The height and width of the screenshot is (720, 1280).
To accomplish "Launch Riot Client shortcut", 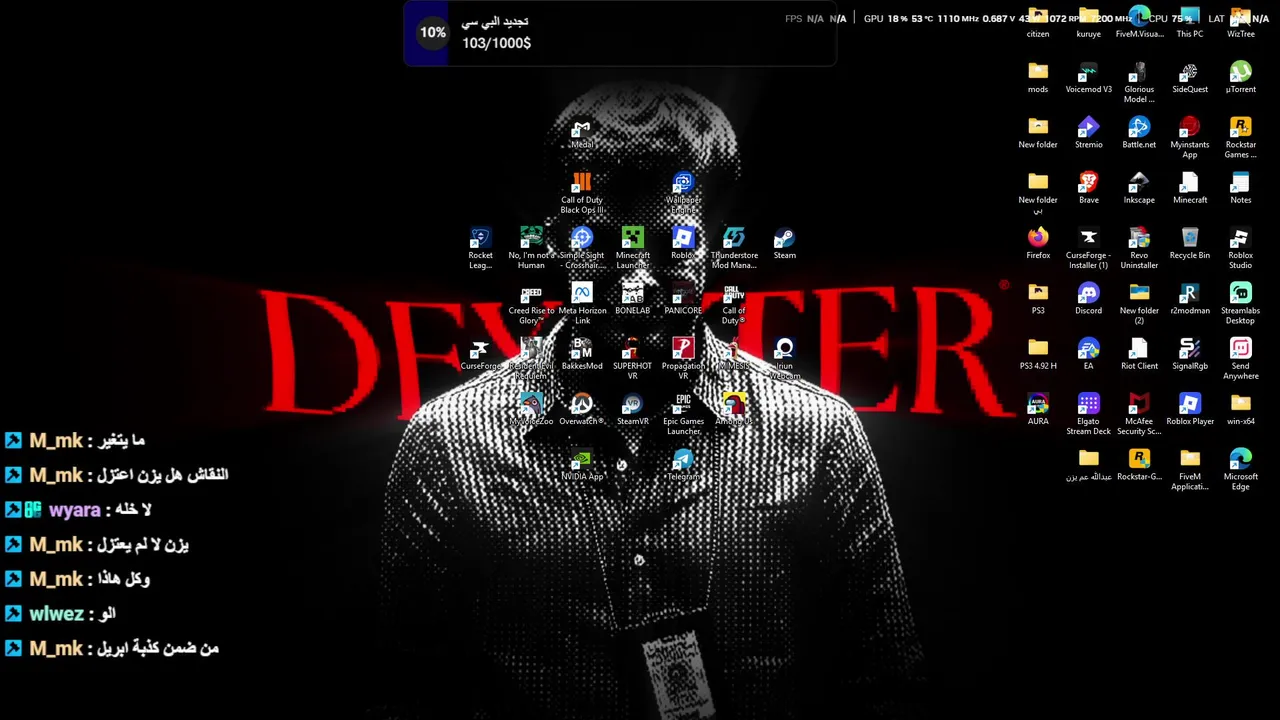I will pyautogui.click(x=1139, y=355).
